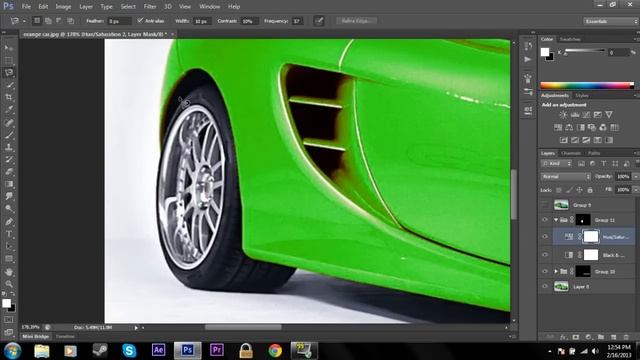The image size is (640, 360).
Task: Toggle Lock transparent pixels
Action: pyautogui.click(x=559, y=190)
